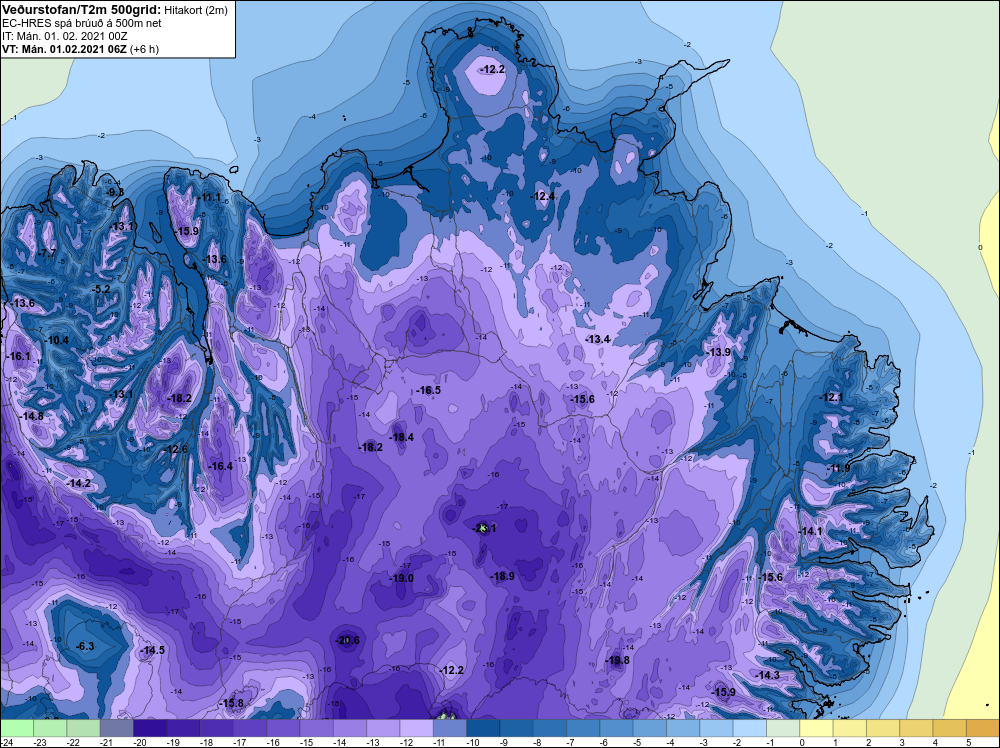1000x748 pixels.
Task: Click the -16.4 temperature reading
Action: [221, 467]
